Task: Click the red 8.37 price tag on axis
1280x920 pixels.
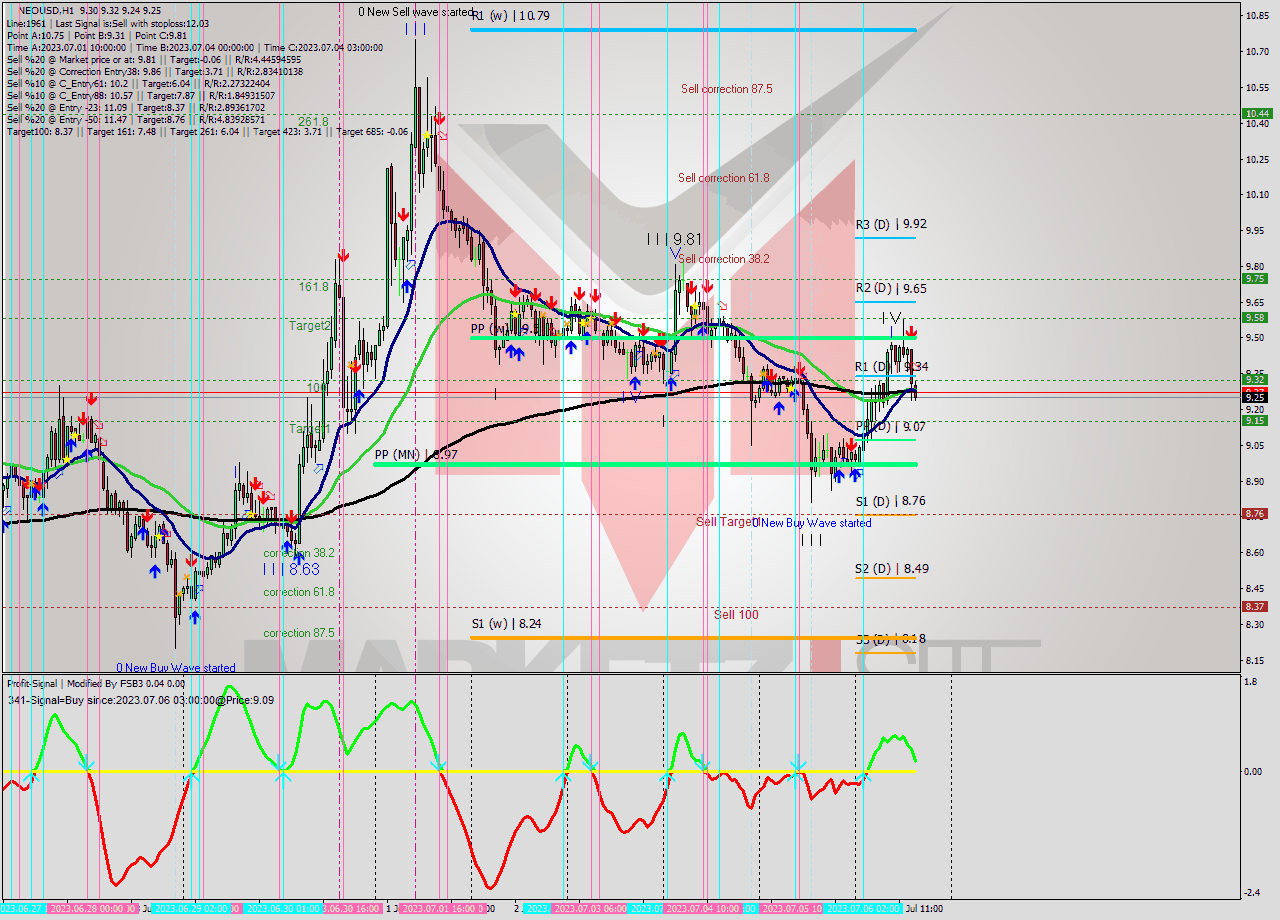Action: point(1256,607)
